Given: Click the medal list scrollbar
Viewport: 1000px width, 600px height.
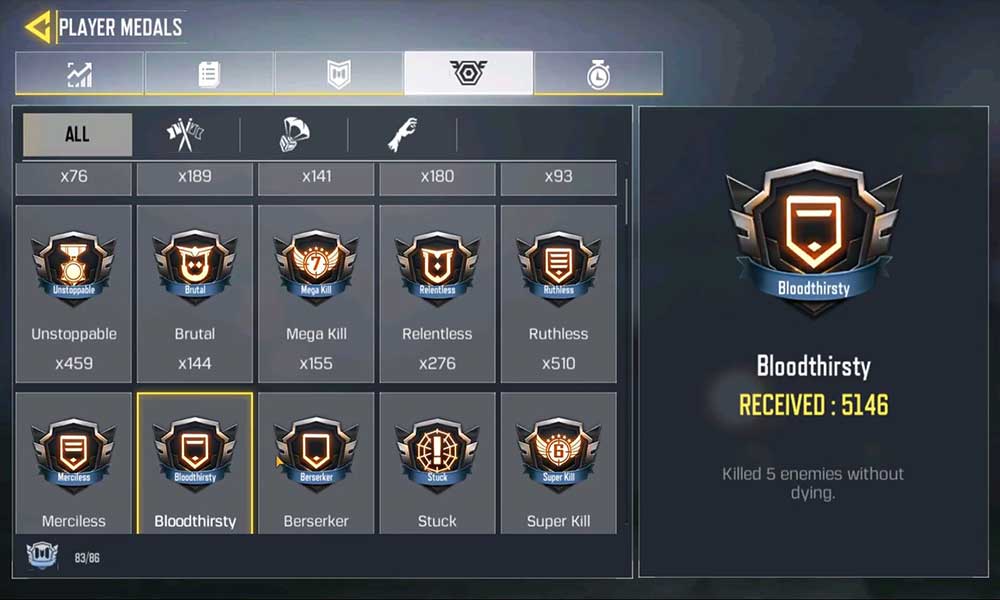Looking at the screenshot, I should click(626, 201).
